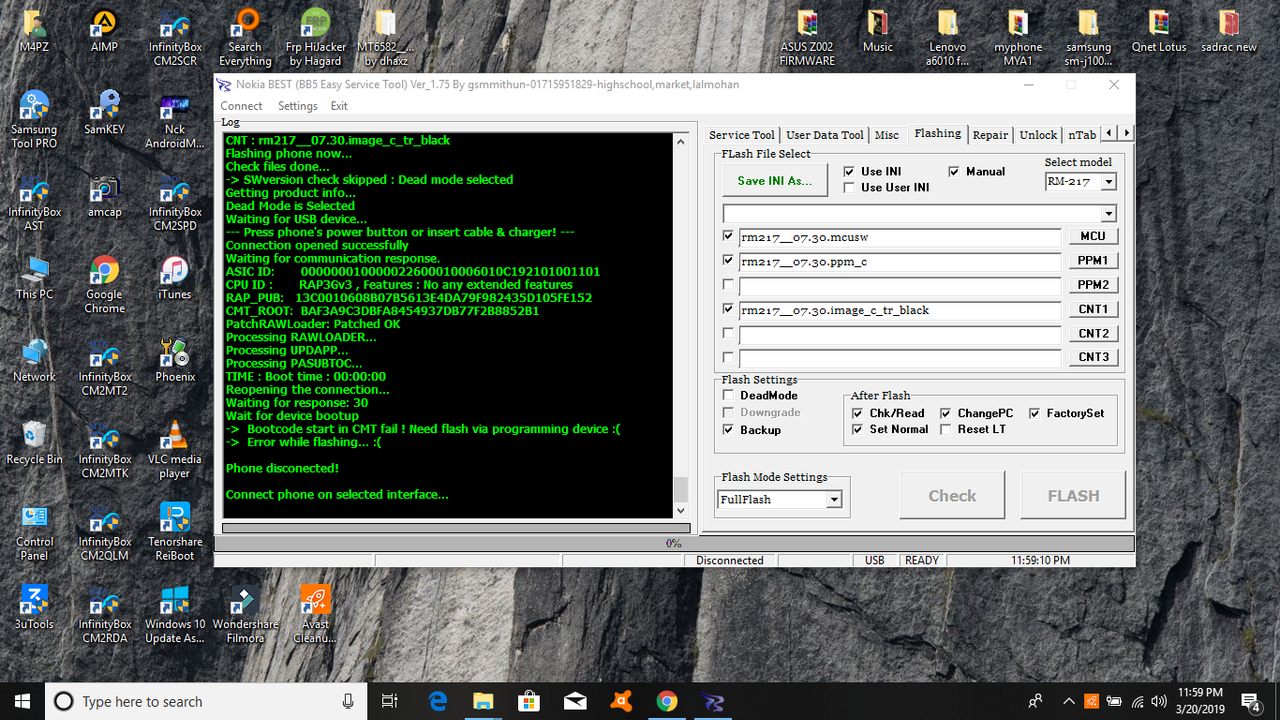The width and height of the screenshot is (1280, 720).
Task: Enable the Use User INI checkbox
Action: [x=849, y=187]
